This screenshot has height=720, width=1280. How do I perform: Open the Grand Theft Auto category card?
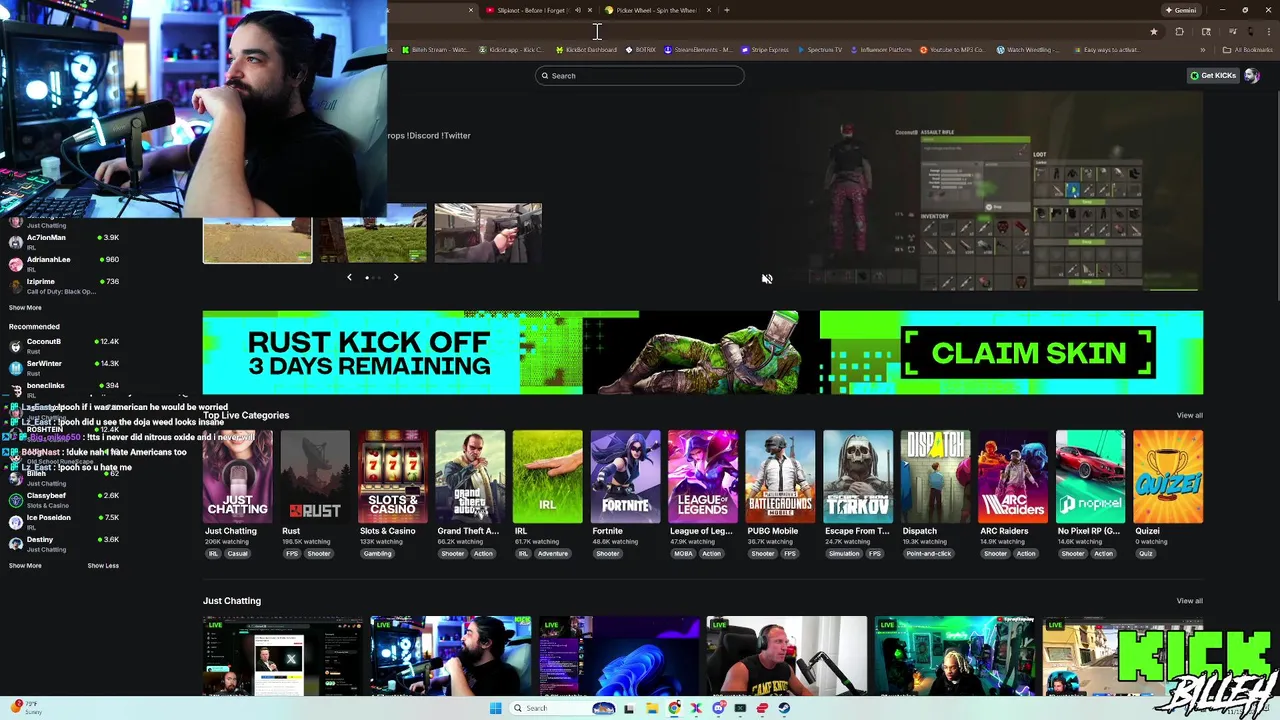point(470,477)
